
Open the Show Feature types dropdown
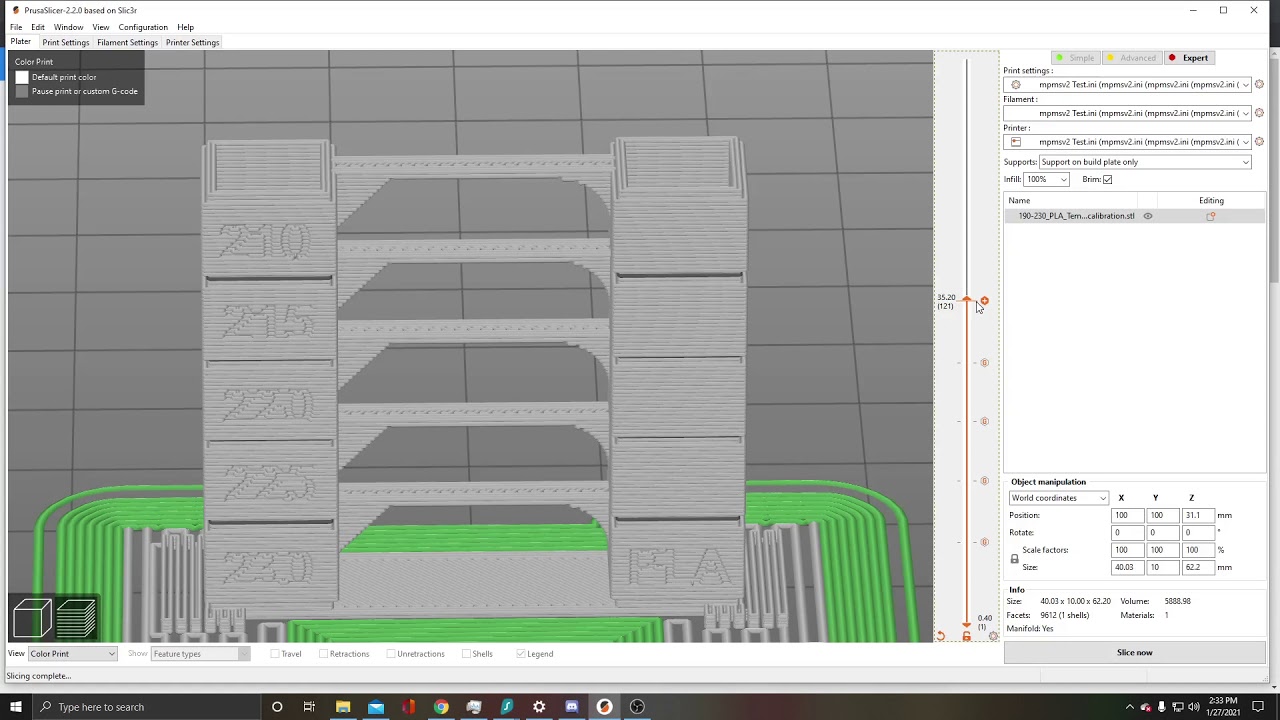click(200, 654)
